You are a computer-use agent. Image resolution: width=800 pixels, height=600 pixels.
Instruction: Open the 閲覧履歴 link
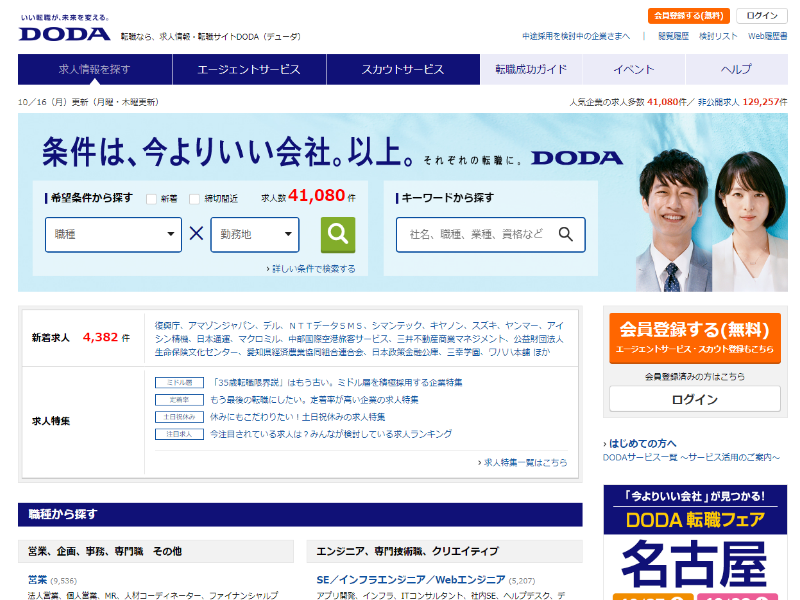pos(673,36)
